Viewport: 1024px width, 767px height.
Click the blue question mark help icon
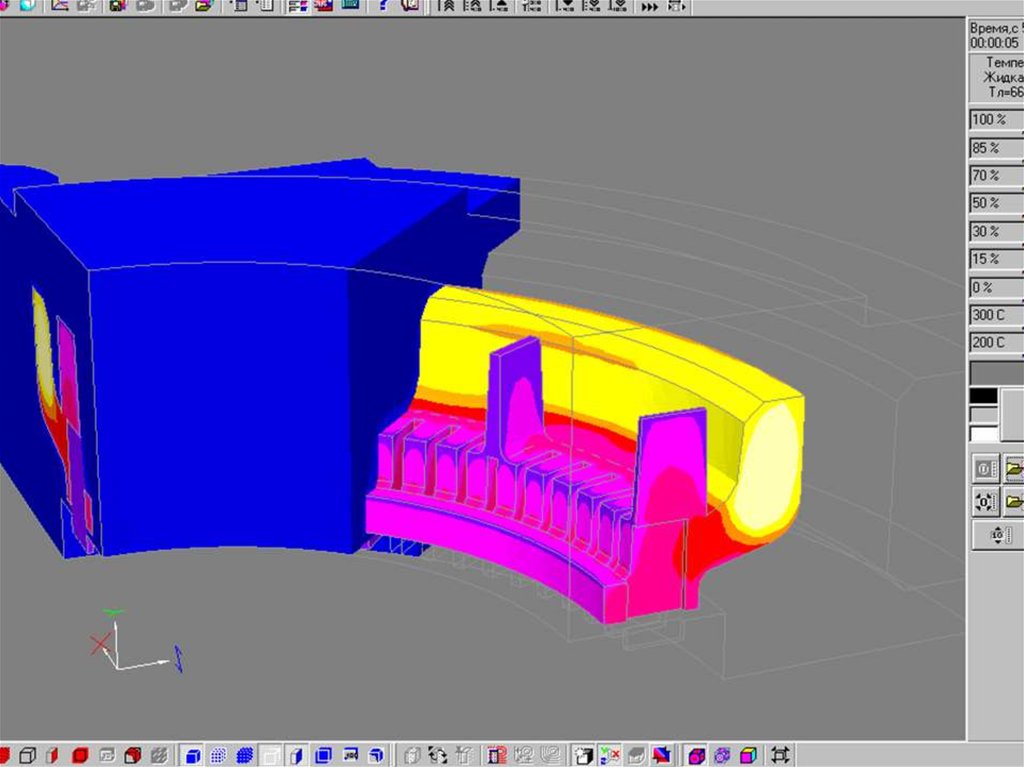pos(384,6)
